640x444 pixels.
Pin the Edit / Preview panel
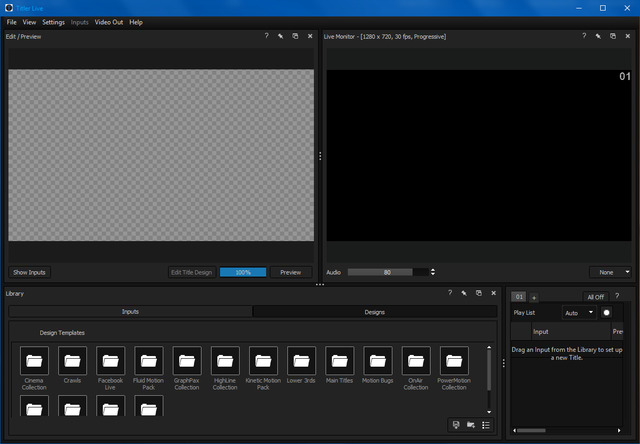click(281, 36)
